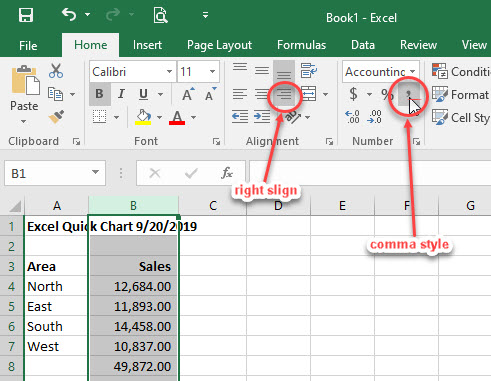491x381 pixels.
Task: Toggle Bold formatting
Action: (99, 94)
